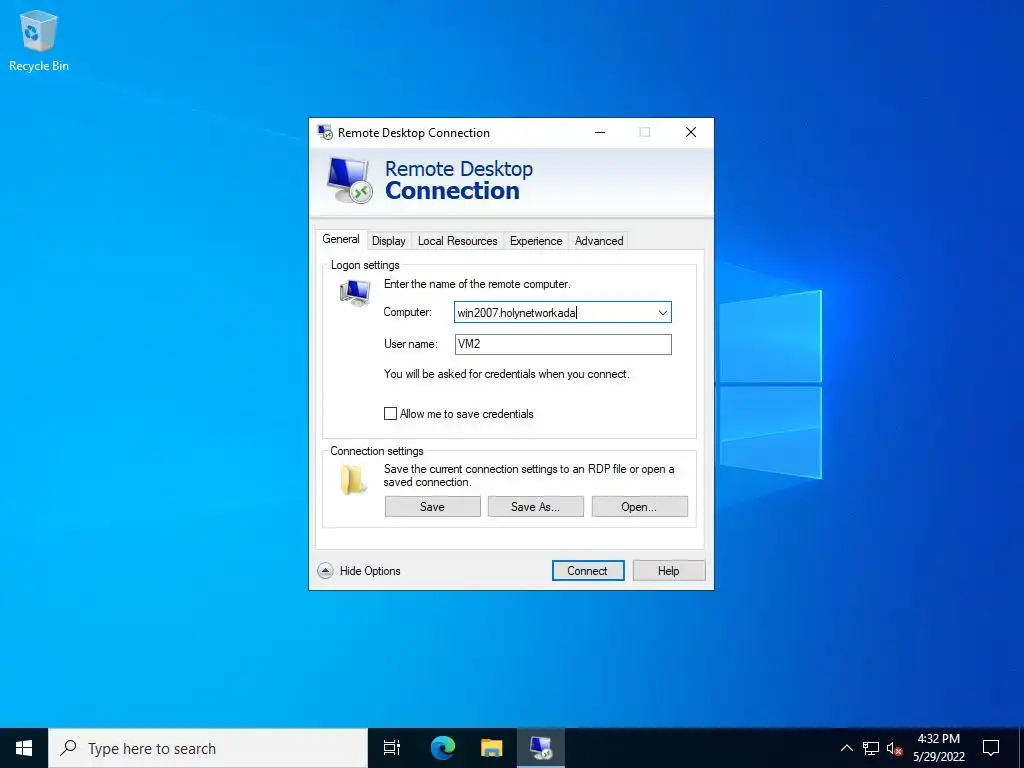Click the muted volume tray icon
Screen dimensions: 1024x768
[x=894, y=748]
